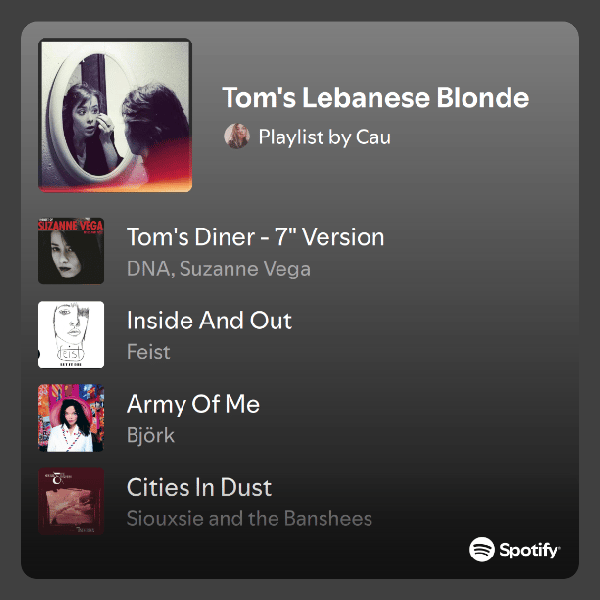Open the large playlist cover image
600x600 pixels.
[x=115, y=115]
